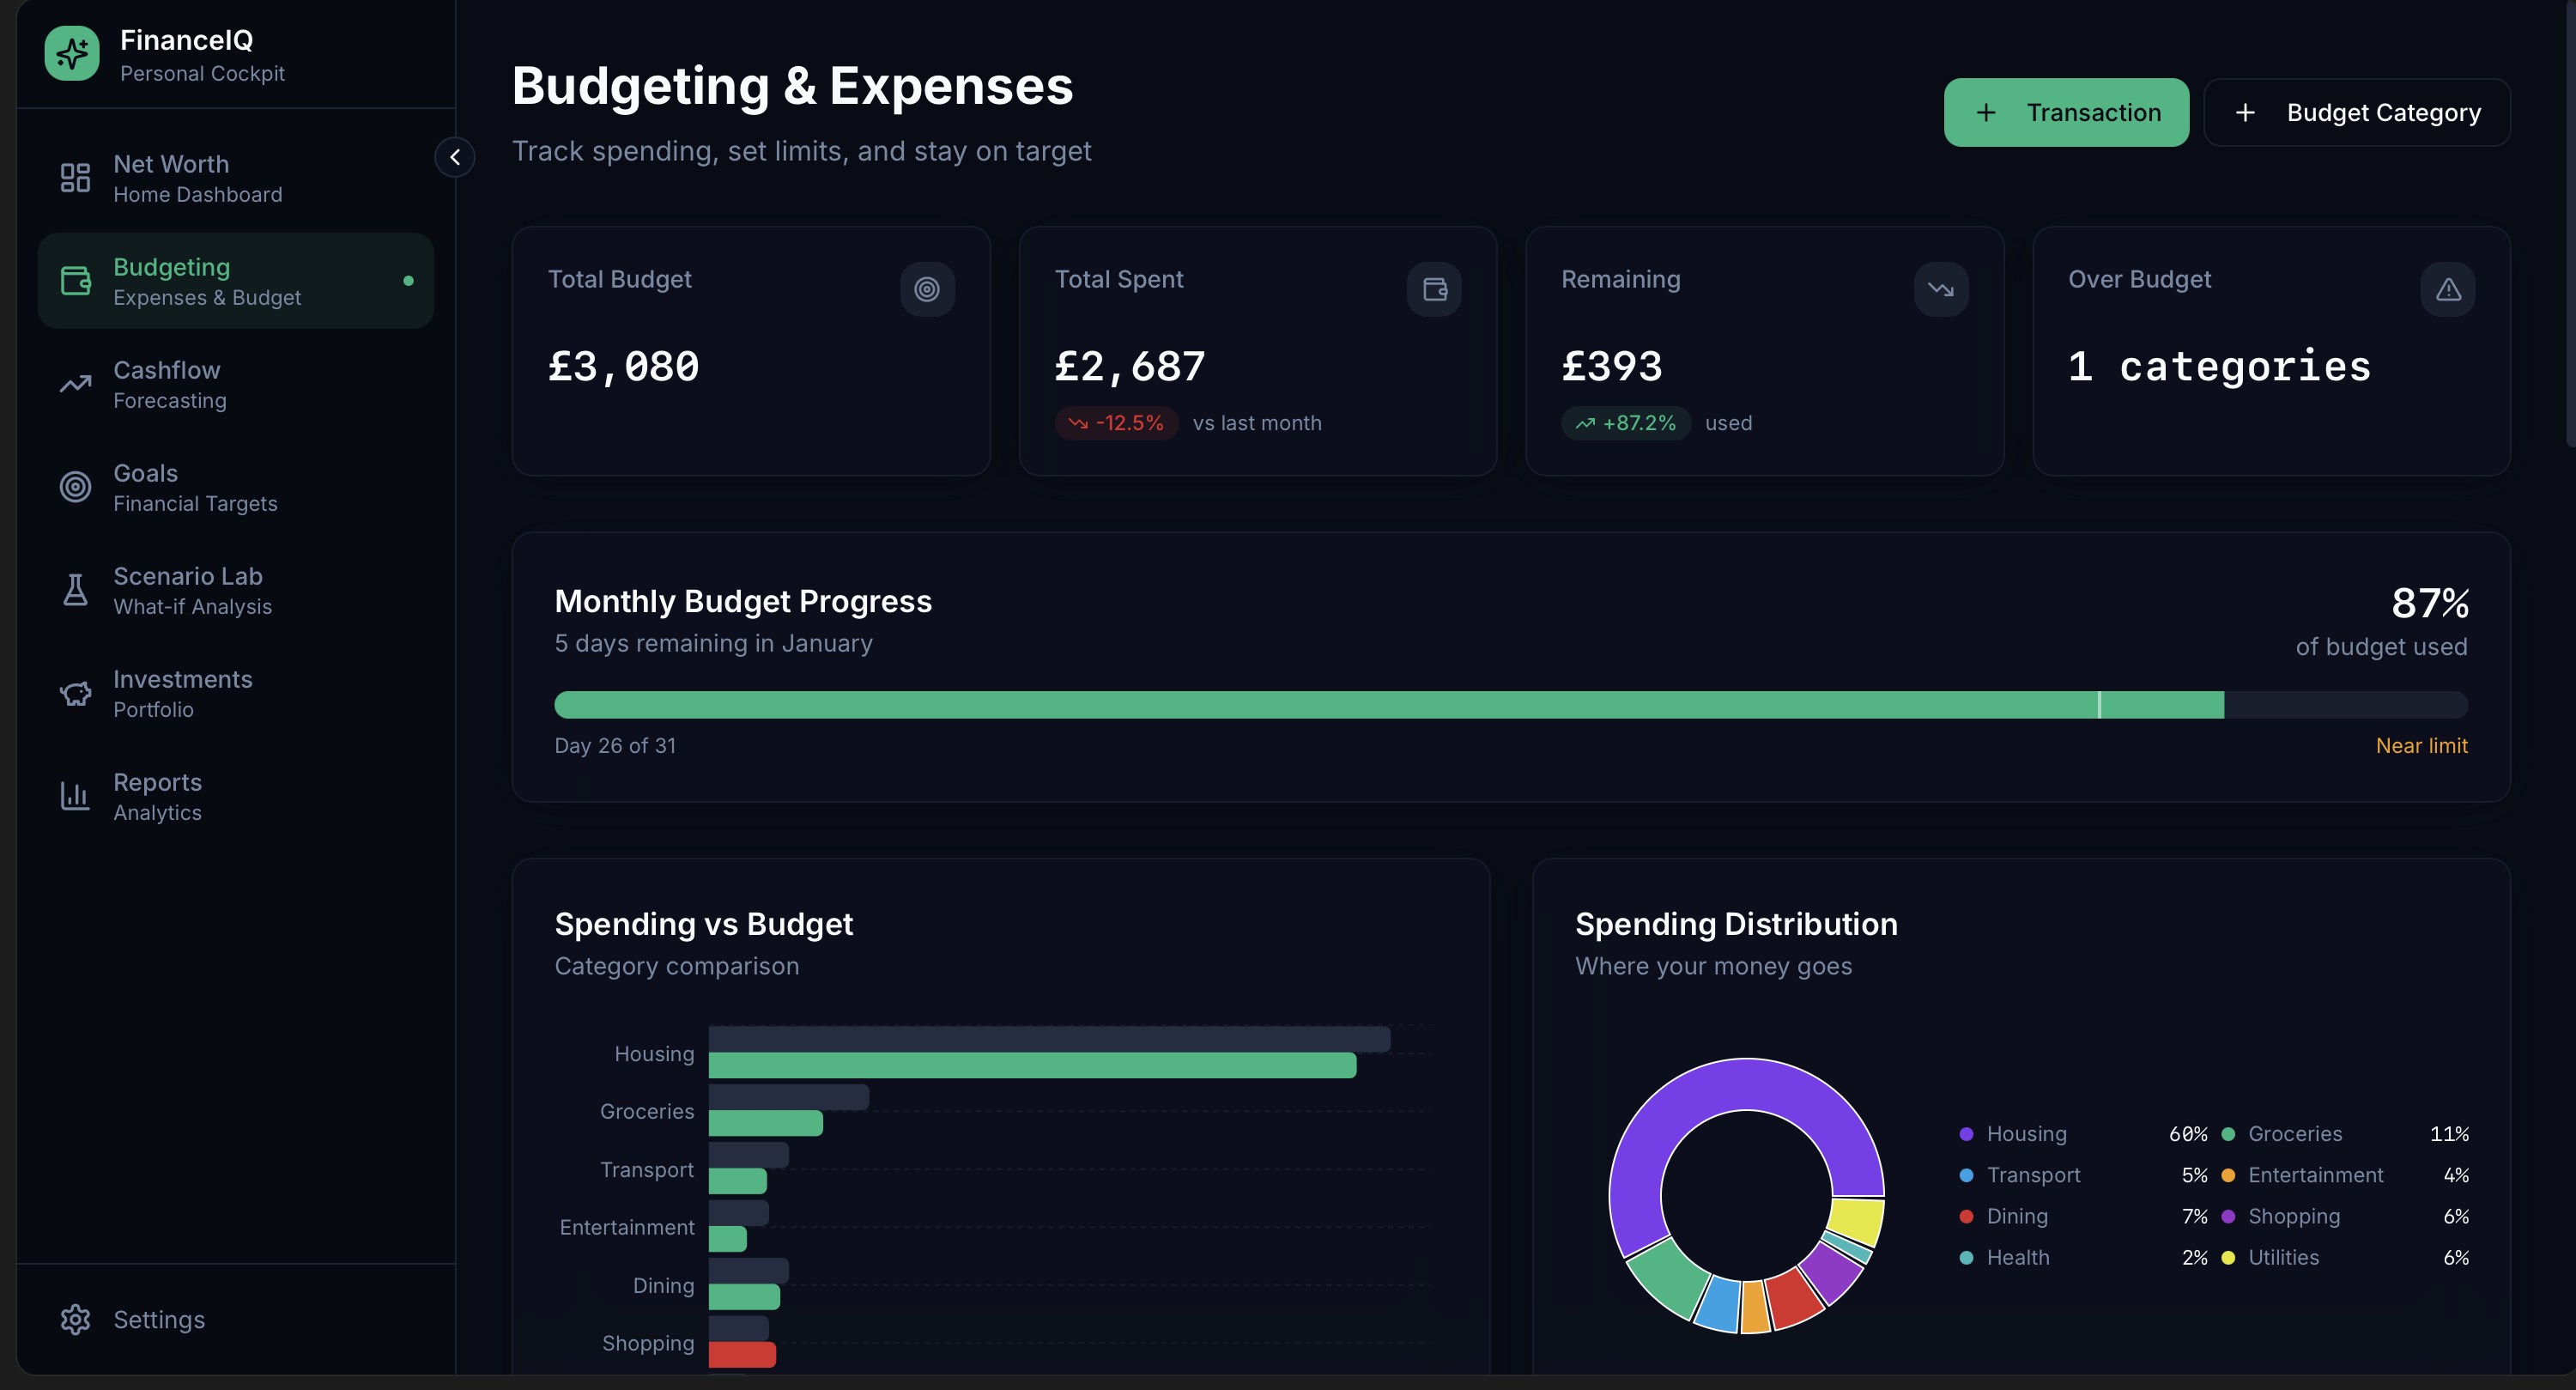Click the Net Worth dashboard grid icon
The height and width of the screenshot is (1390, 2576).
75,177
